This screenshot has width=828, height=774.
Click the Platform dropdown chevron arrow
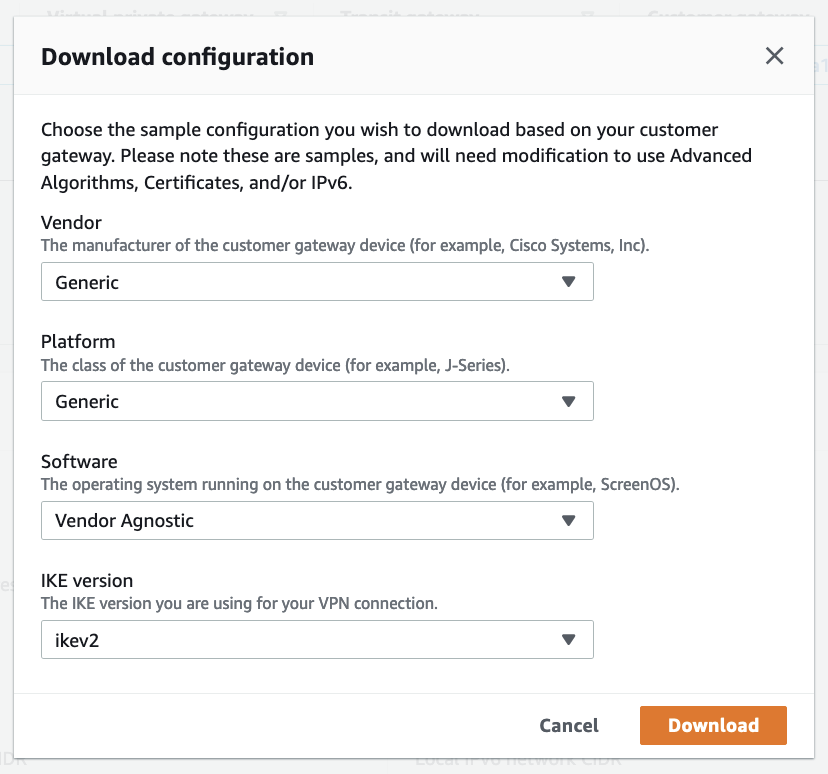click(x=569, y=401)
